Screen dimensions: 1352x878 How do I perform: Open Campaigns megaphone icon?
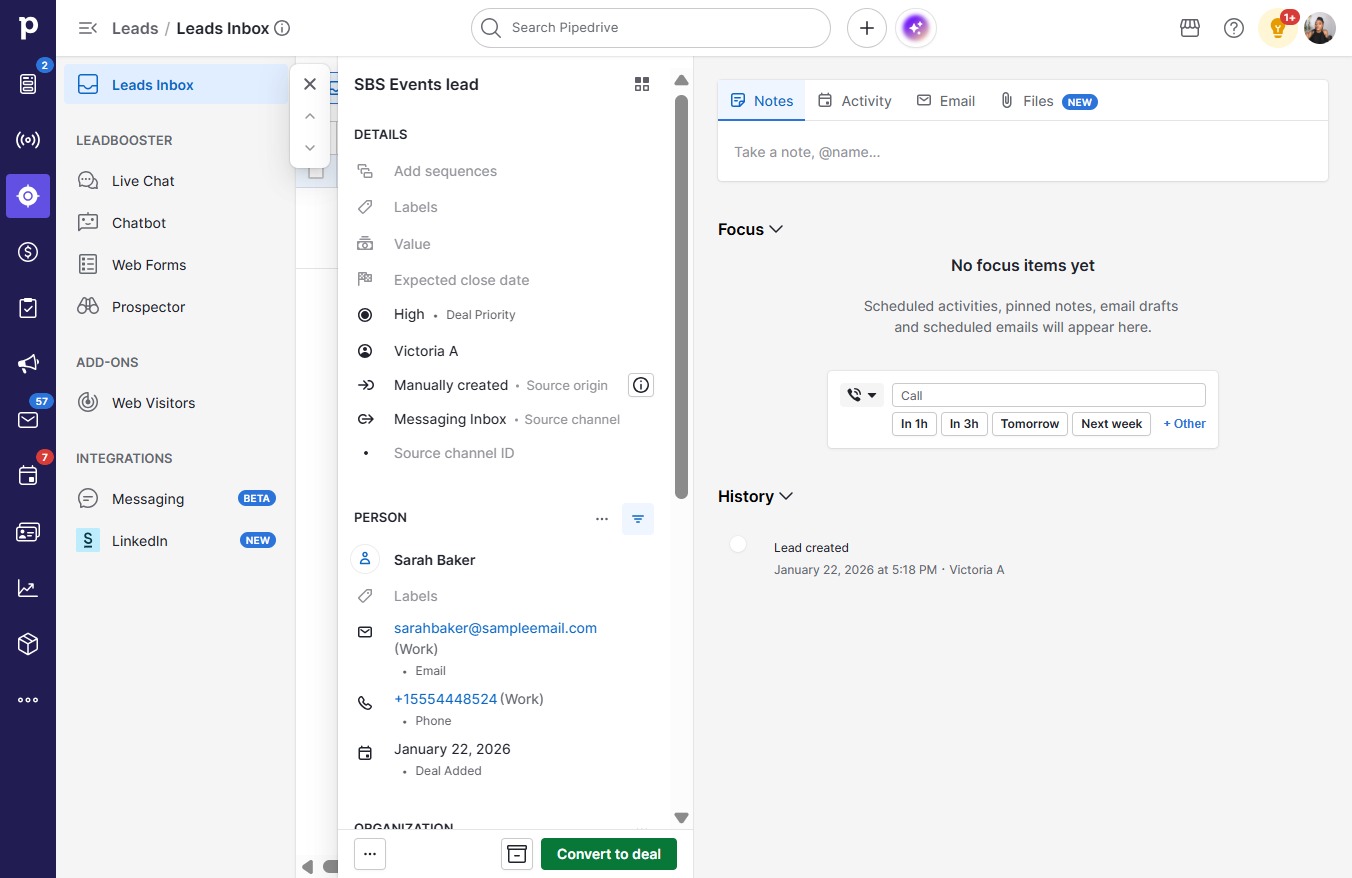point(28,364)
